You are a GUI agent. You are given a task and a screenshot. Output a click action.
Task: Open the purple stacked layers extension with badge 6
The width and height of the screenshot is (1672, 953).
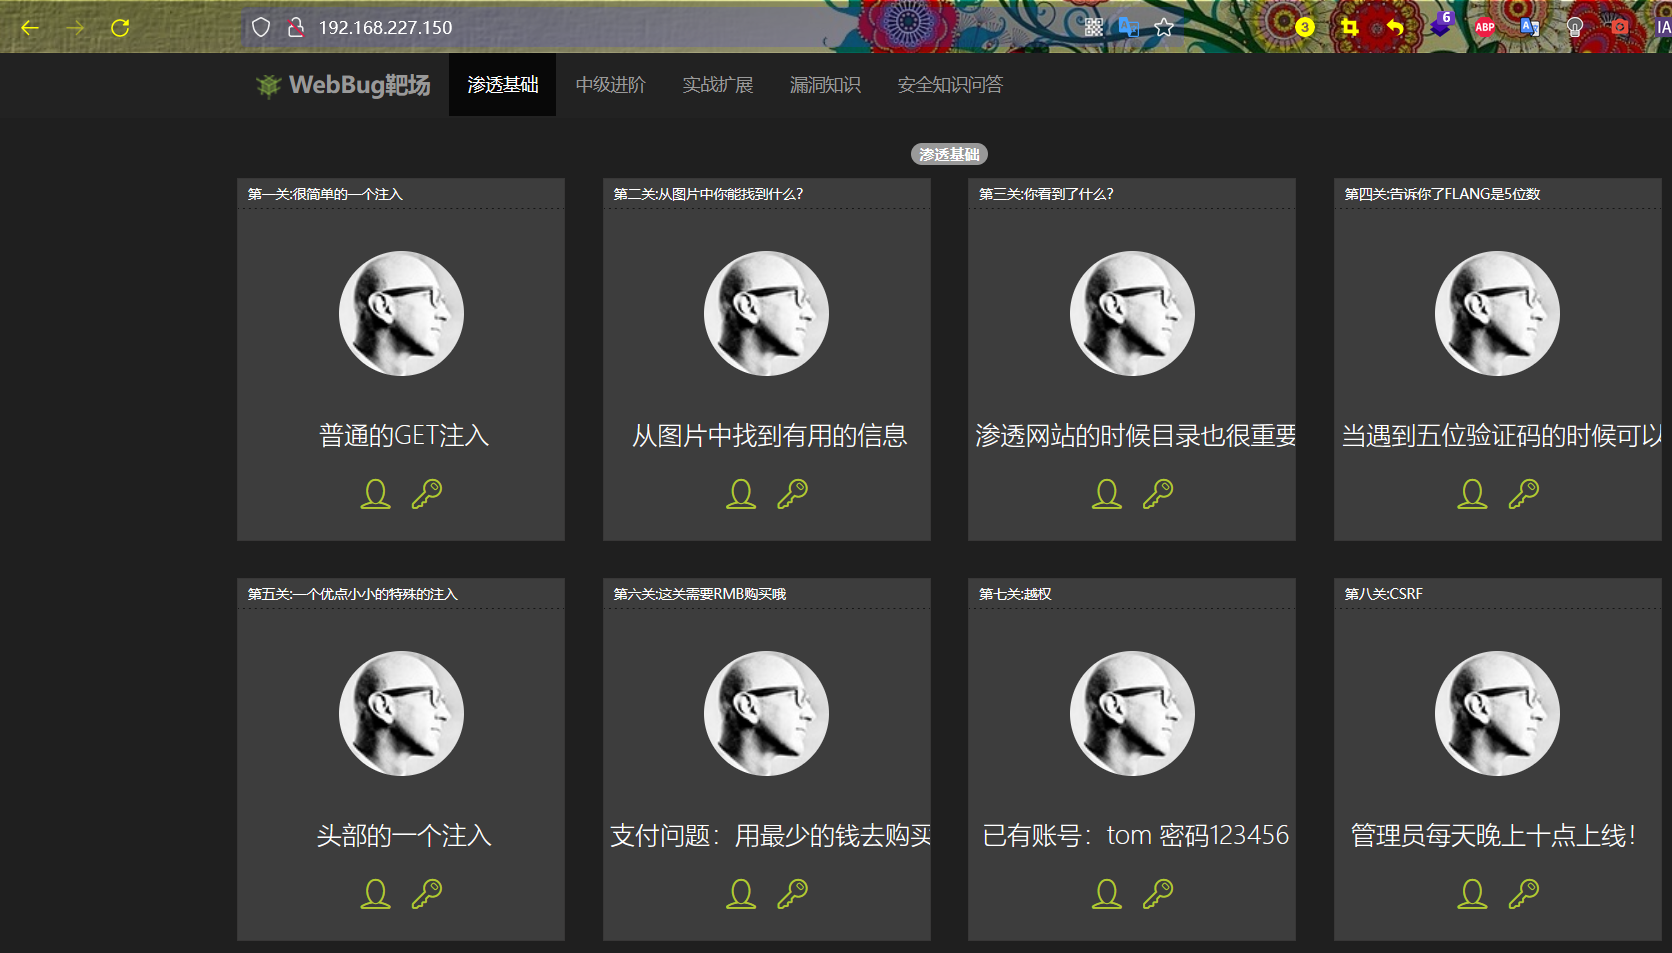point(1441,25)
